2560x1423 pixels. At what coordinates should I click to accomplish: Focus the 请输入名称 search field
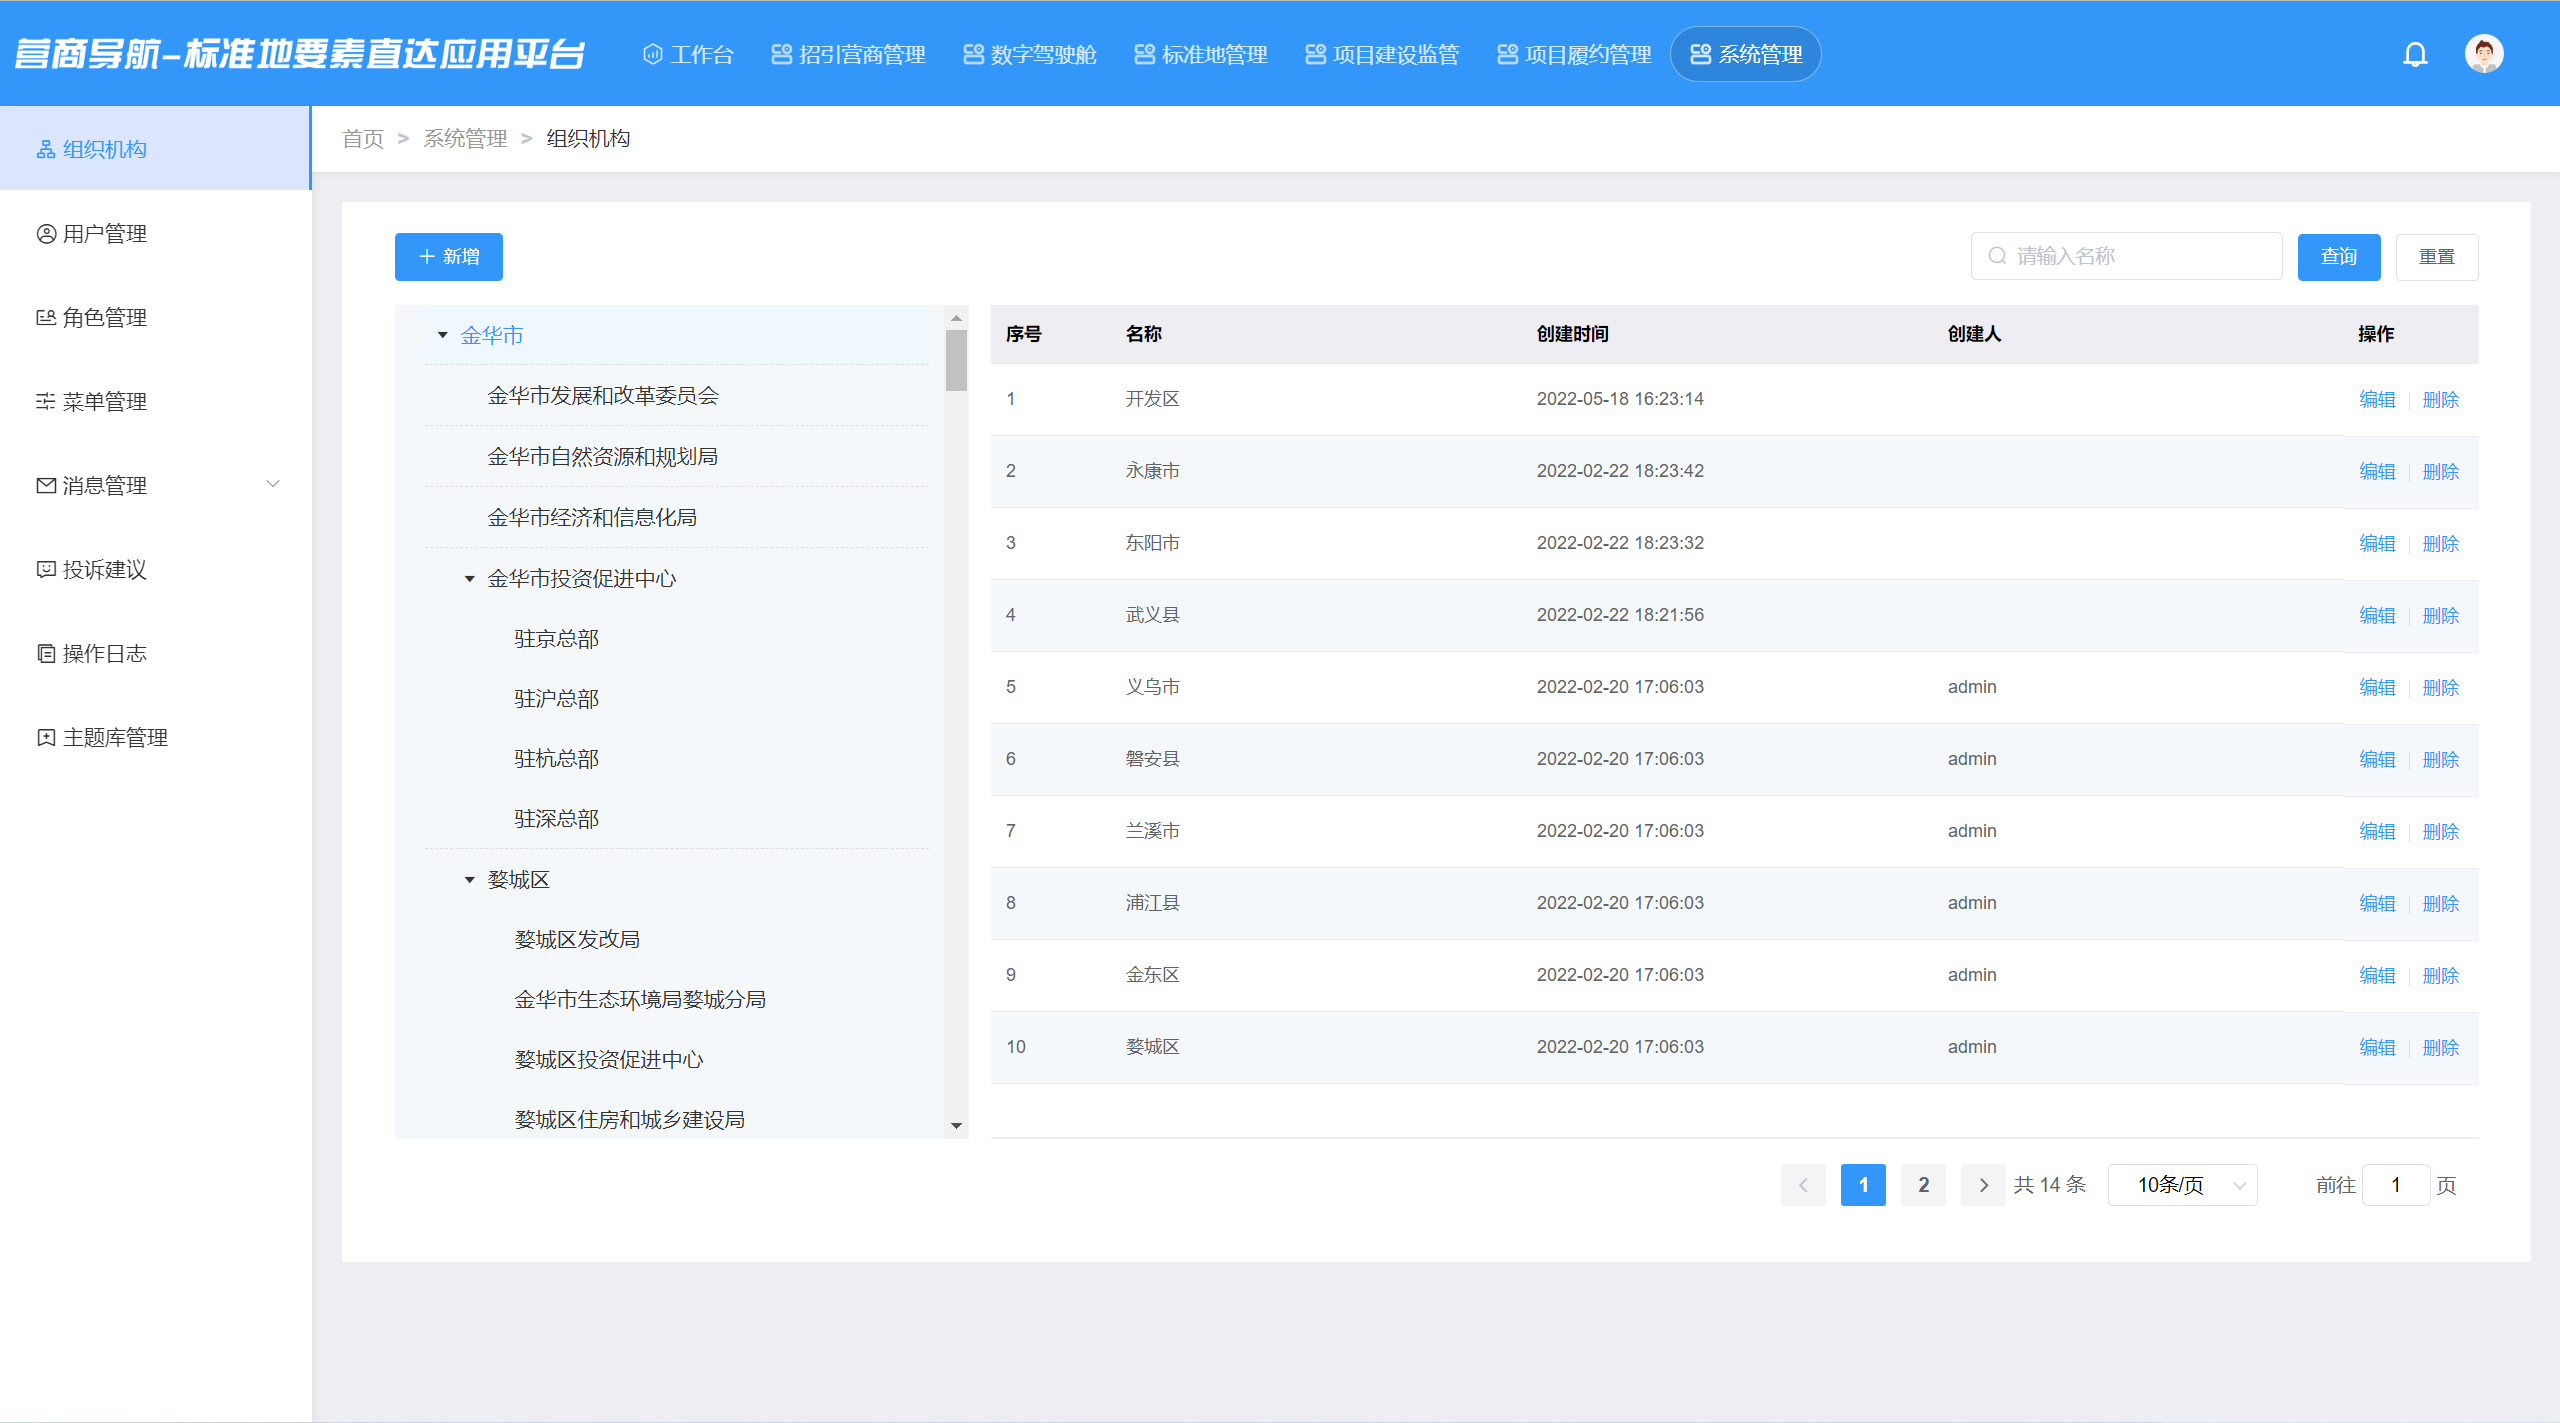pyautogui.click(x=2127, y=256)
